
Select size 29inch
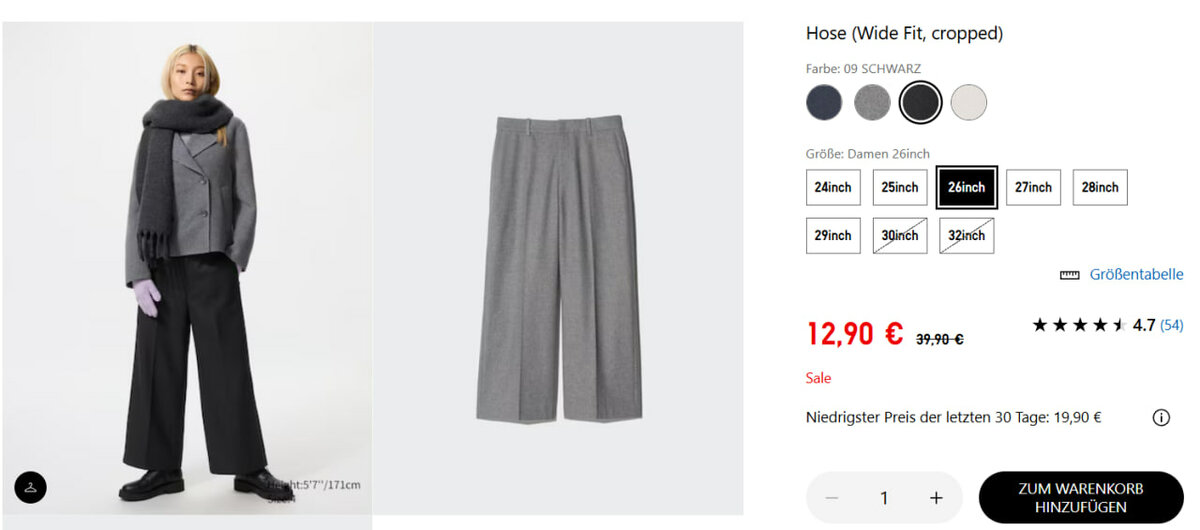pyautogui.click(x=833, y=235)
